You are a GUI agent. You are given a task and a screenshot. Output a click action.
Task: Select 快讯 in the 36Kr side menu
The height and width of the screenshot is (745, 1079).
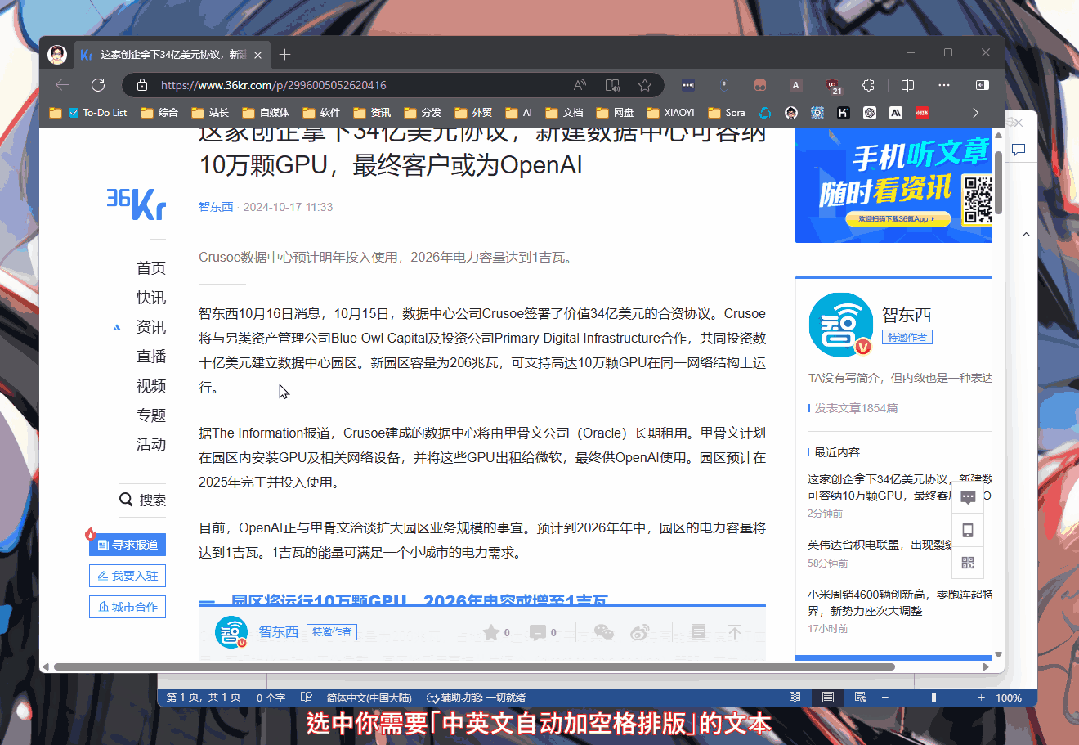coord(151,297)
